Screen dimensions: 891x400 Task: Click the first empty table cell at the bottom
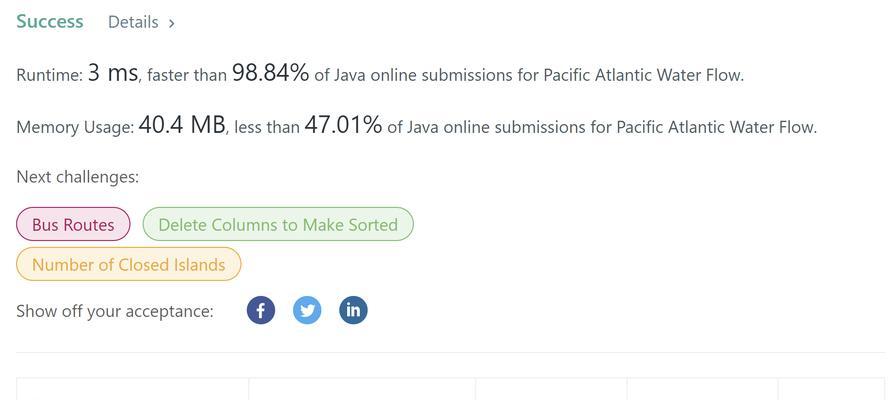pyautogui.click(x=132, y=389)
